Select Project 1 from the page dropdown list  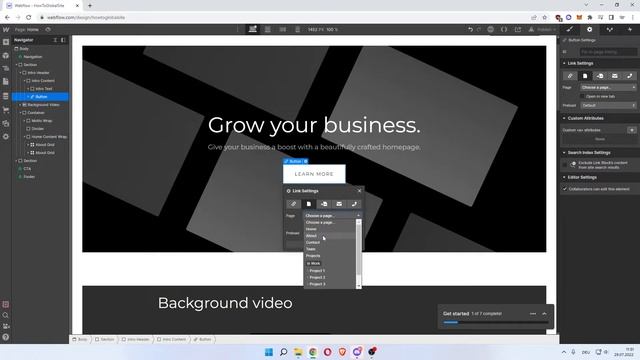330,271
